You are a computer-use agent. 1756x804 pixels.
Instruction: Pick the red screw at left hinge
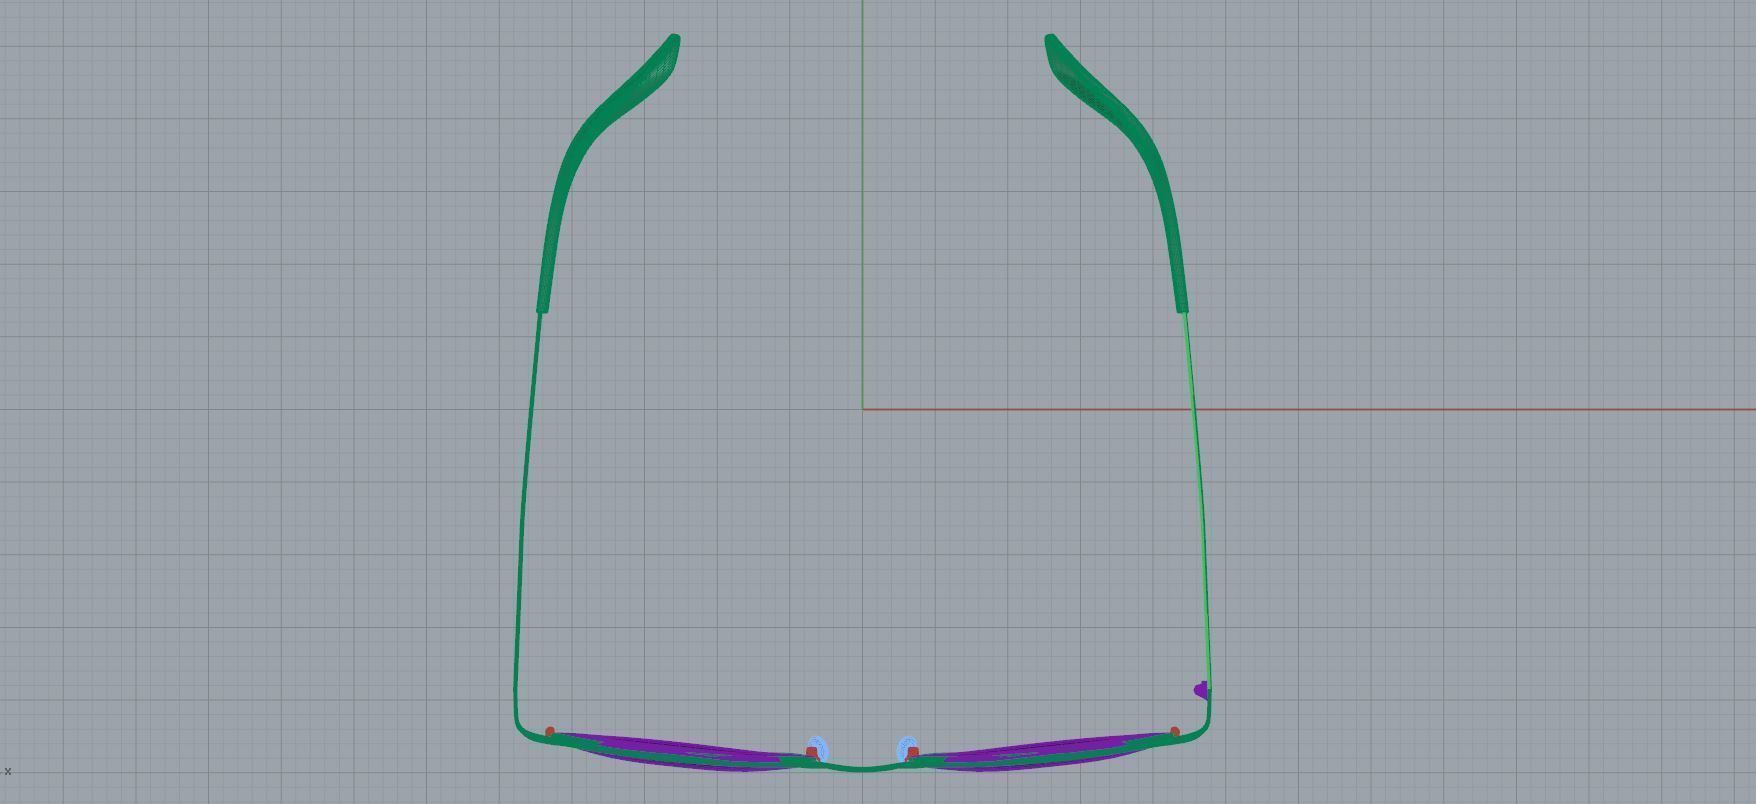(x=550, y=732)
